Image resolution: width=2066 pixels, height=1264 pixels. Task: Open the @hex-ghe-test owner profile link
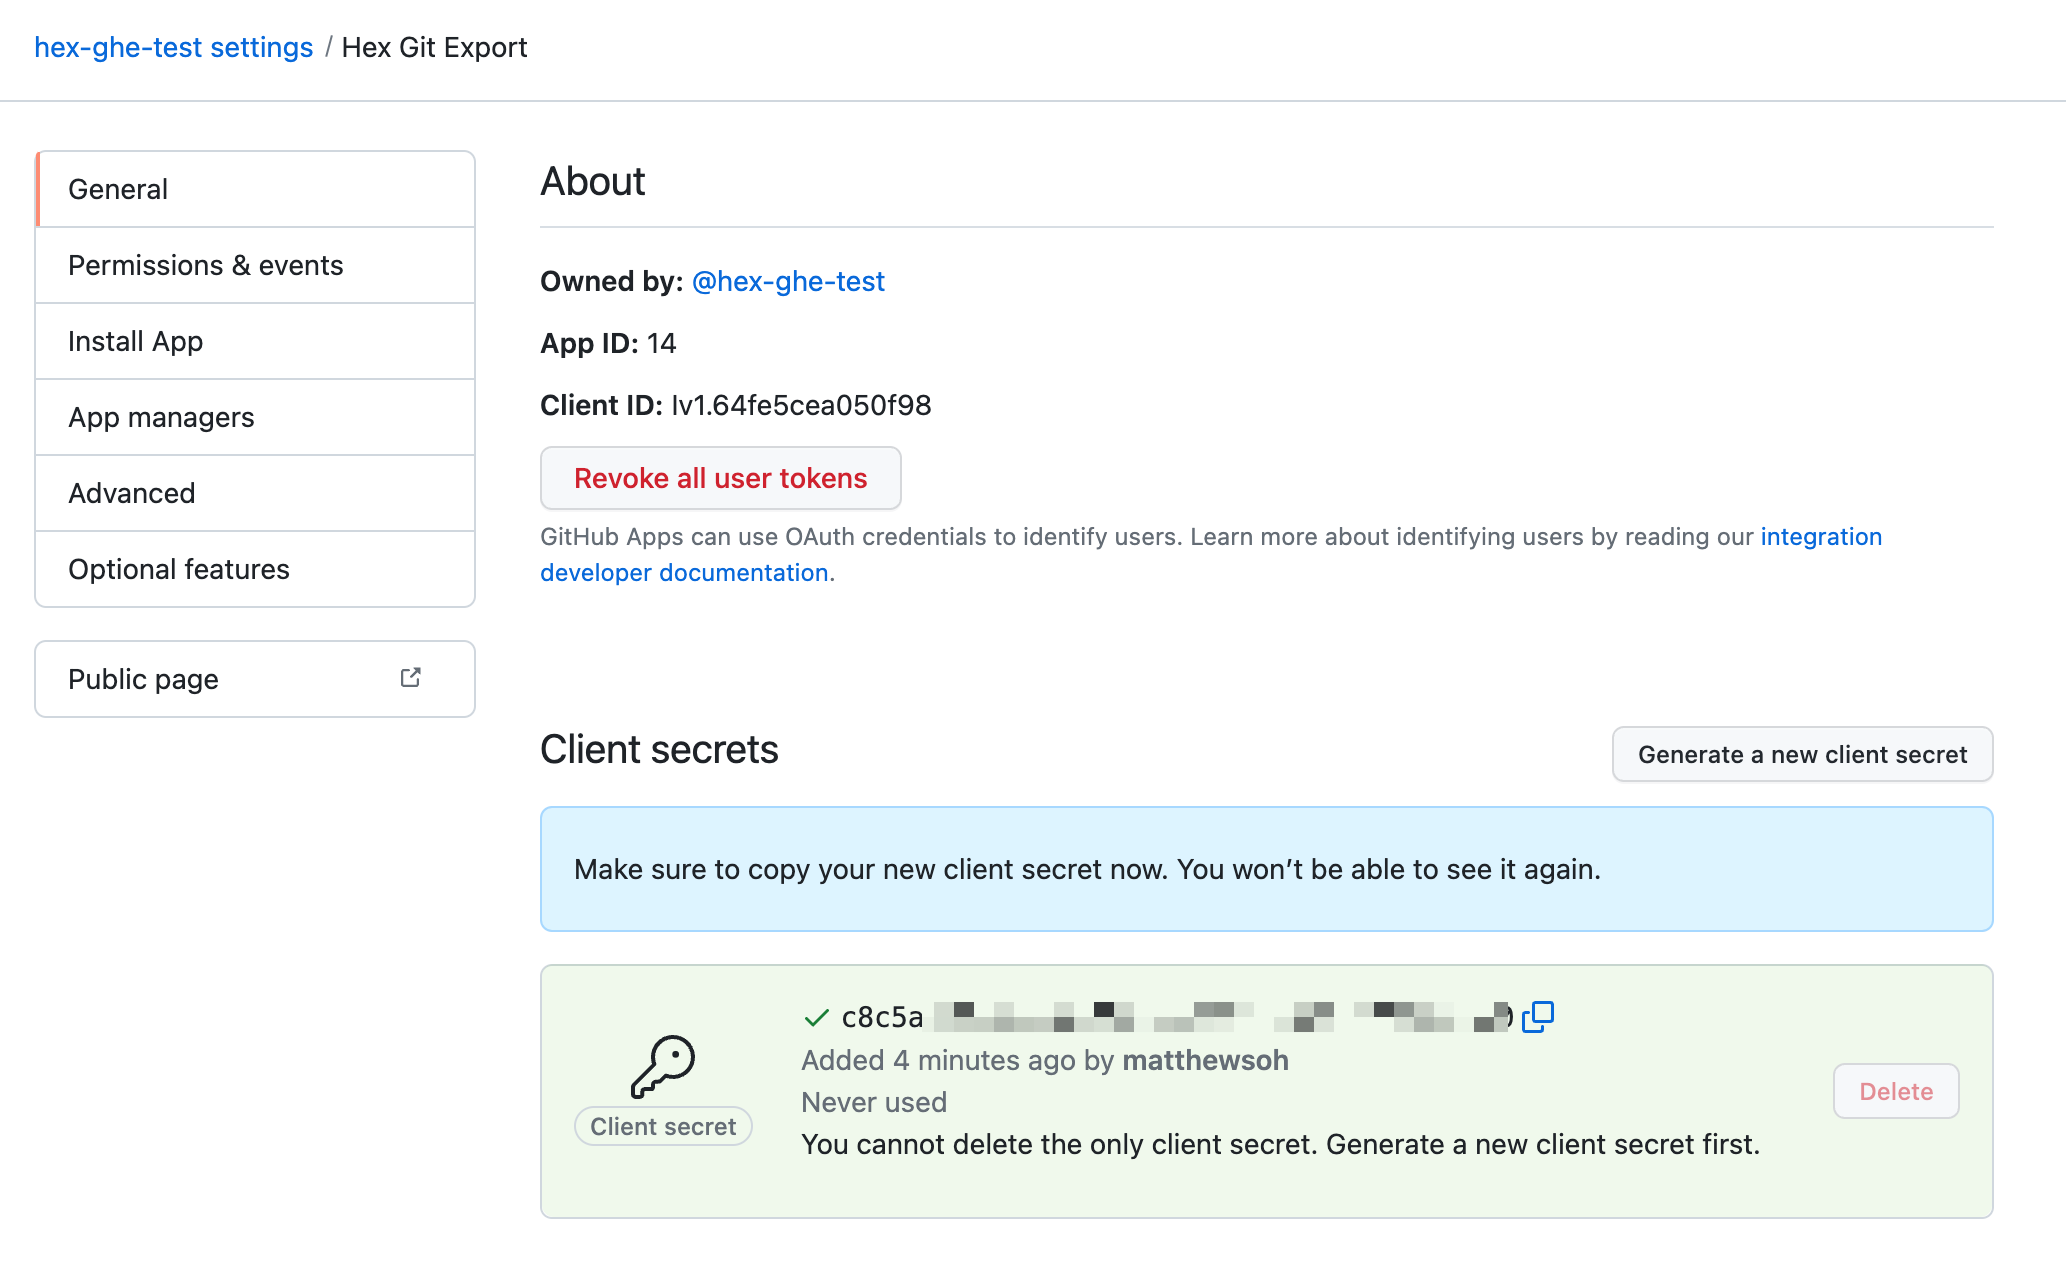pyautogui.click(x=788, y=281)
